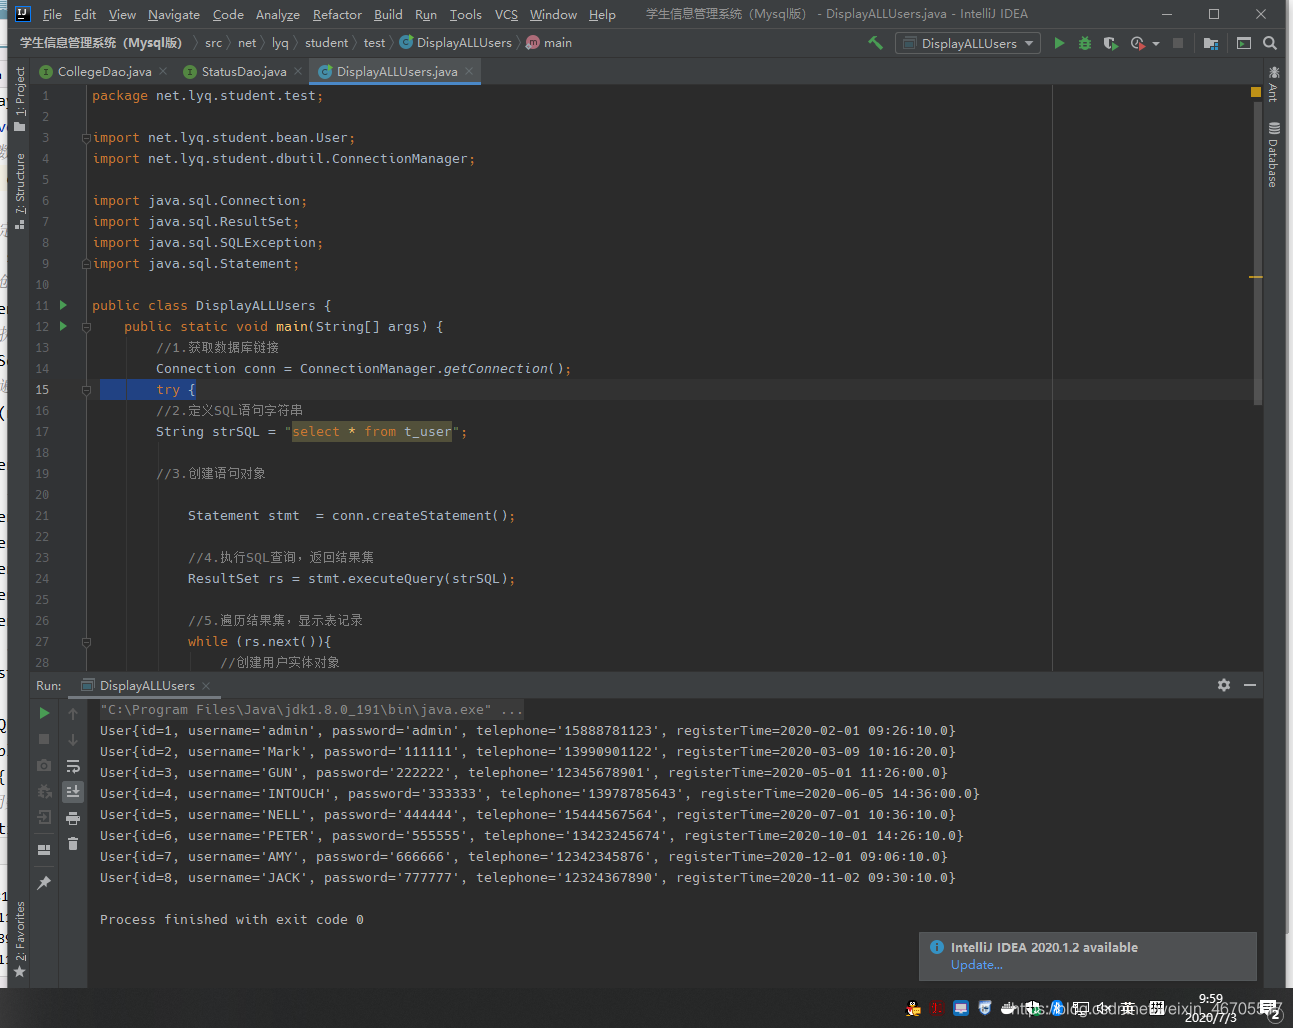The height and width of the screenshot is (1028, 1293).
Task: Print the console output
Action: pos(73,818)
